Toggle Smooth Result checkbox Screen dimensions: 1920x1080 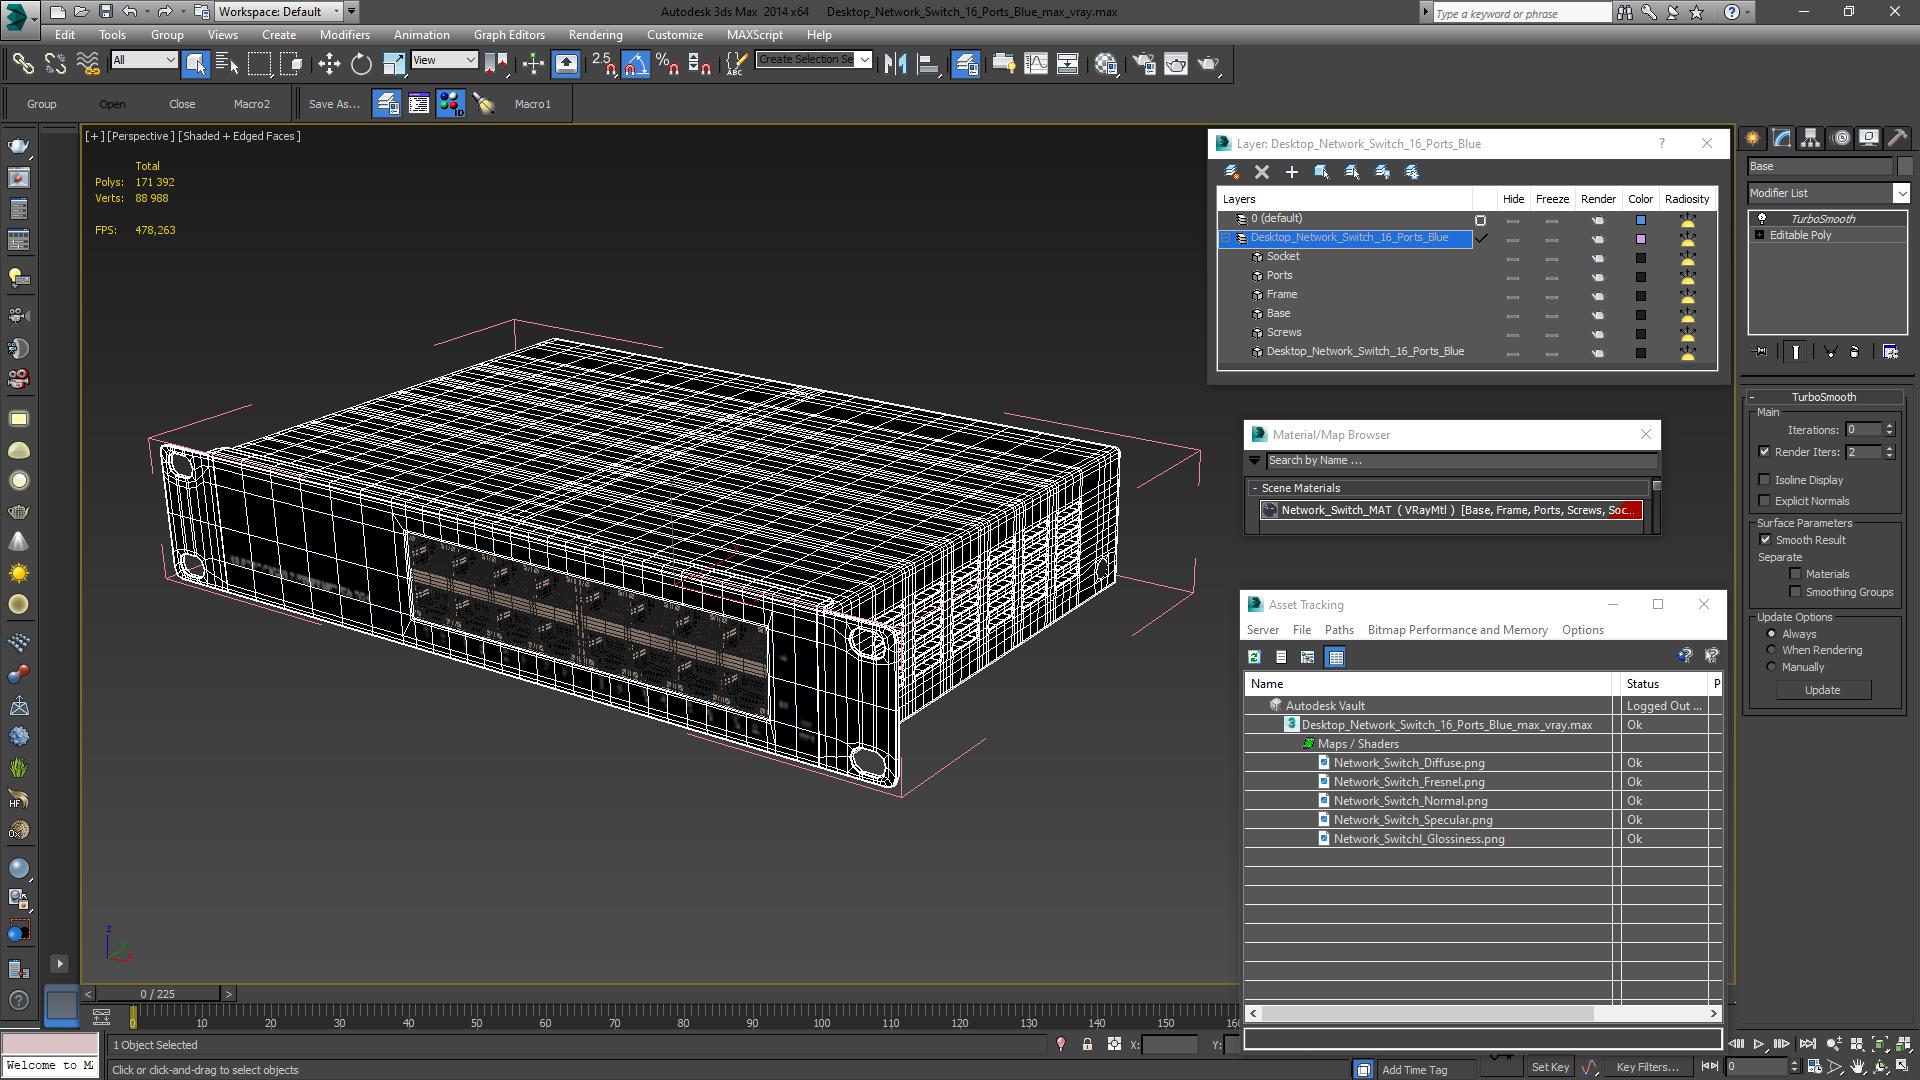[1765, 540]
